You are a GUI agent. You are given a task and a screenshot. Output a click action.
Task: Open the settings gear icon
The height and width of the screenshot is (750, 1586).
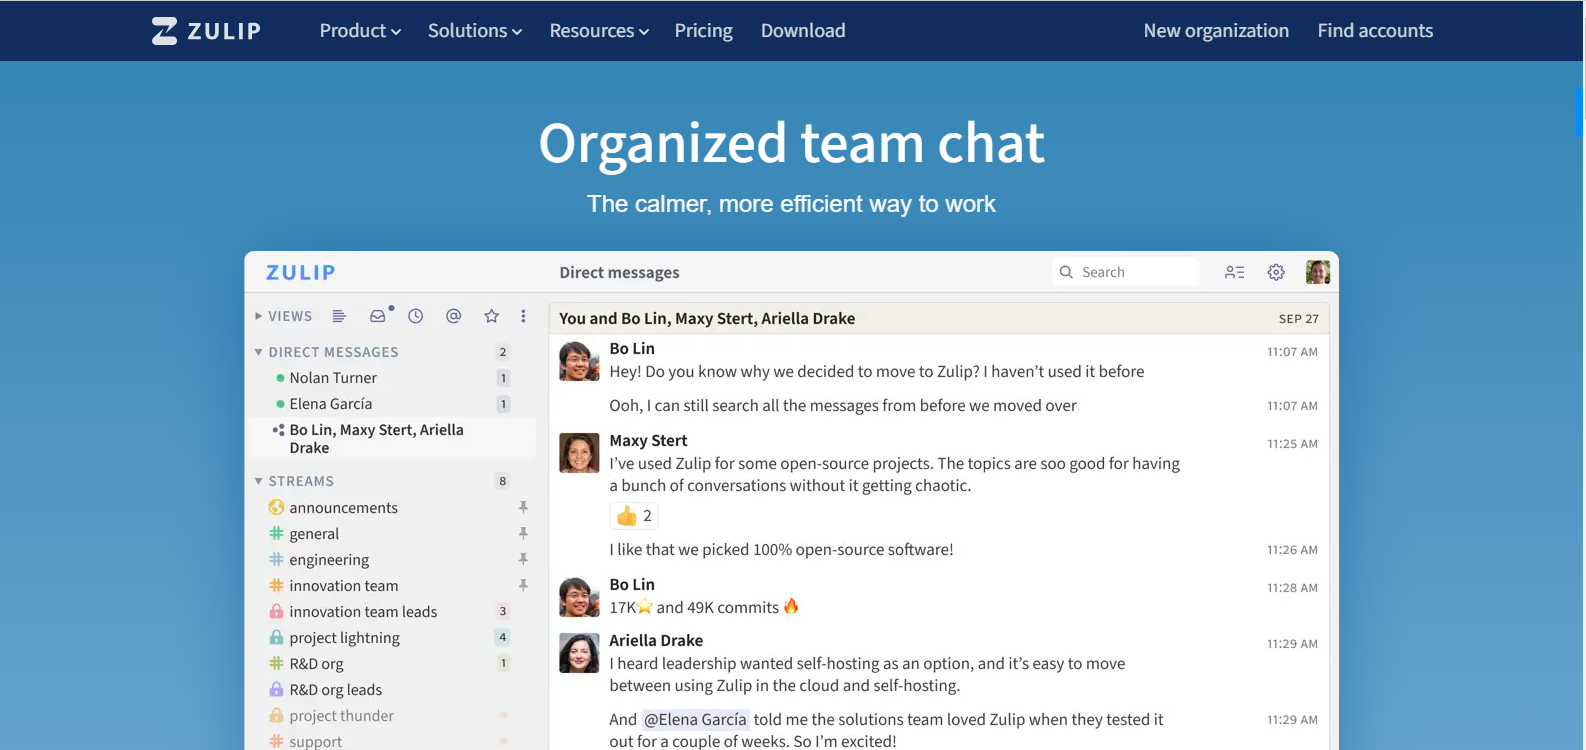tap(1276, 272)
